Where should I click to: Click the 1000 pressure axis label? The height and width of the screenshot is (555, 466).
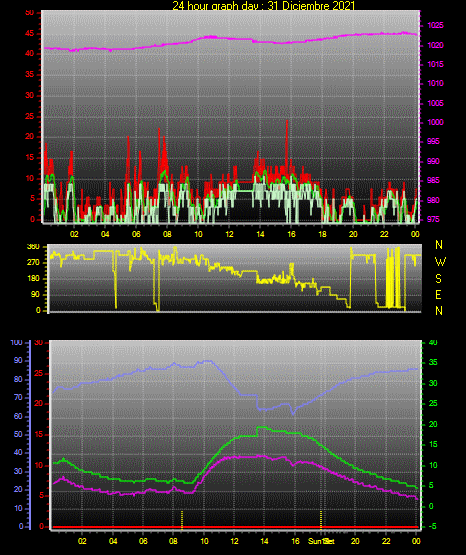pyautogui.click(x=435, y=122)
